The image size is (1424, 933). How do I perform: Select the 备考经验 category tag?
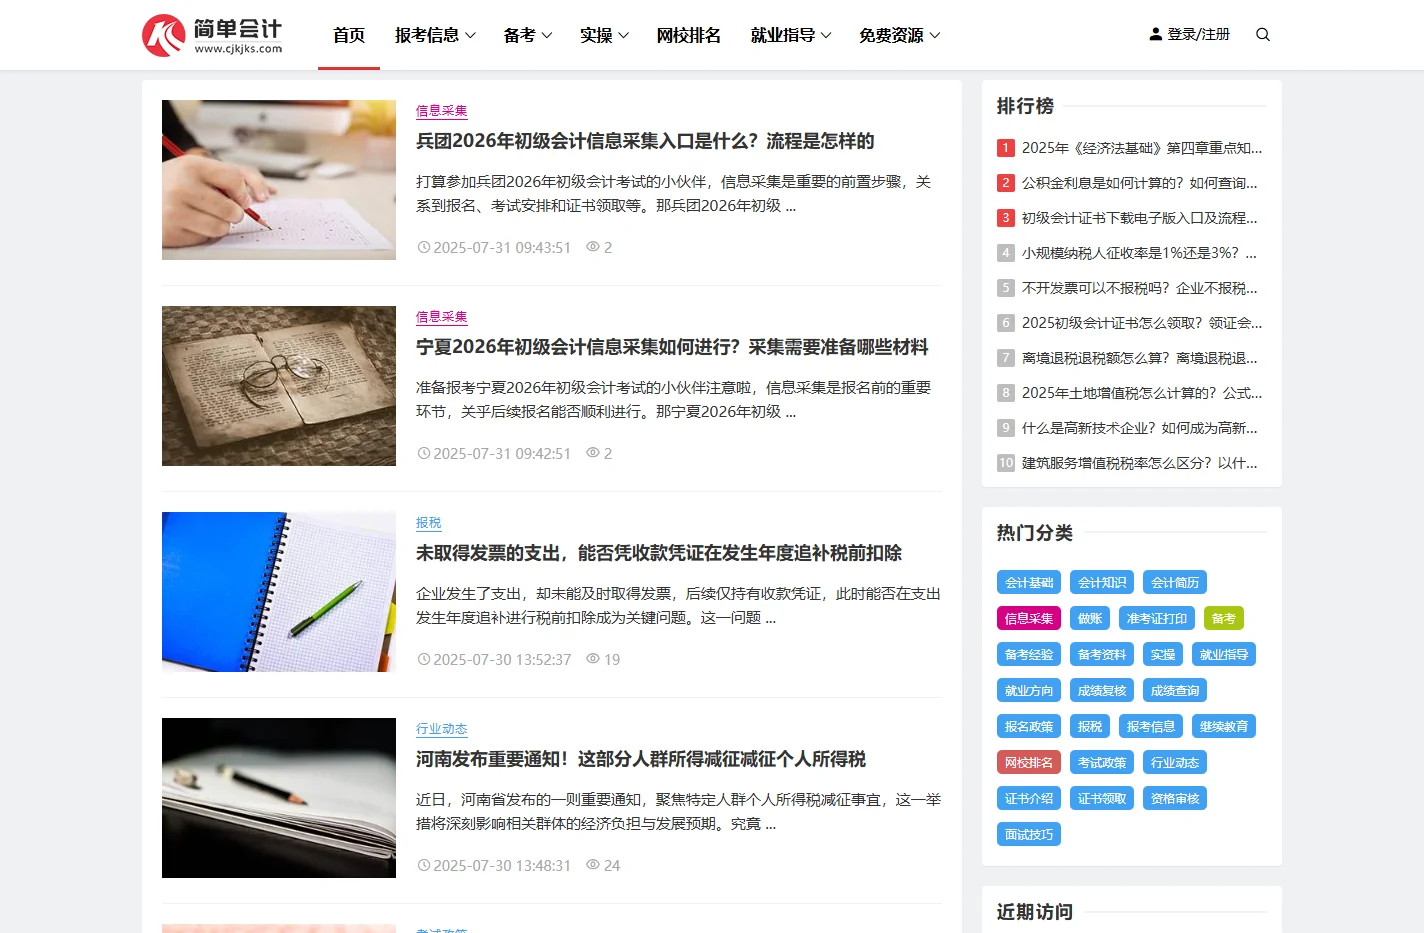[1029, 654]
